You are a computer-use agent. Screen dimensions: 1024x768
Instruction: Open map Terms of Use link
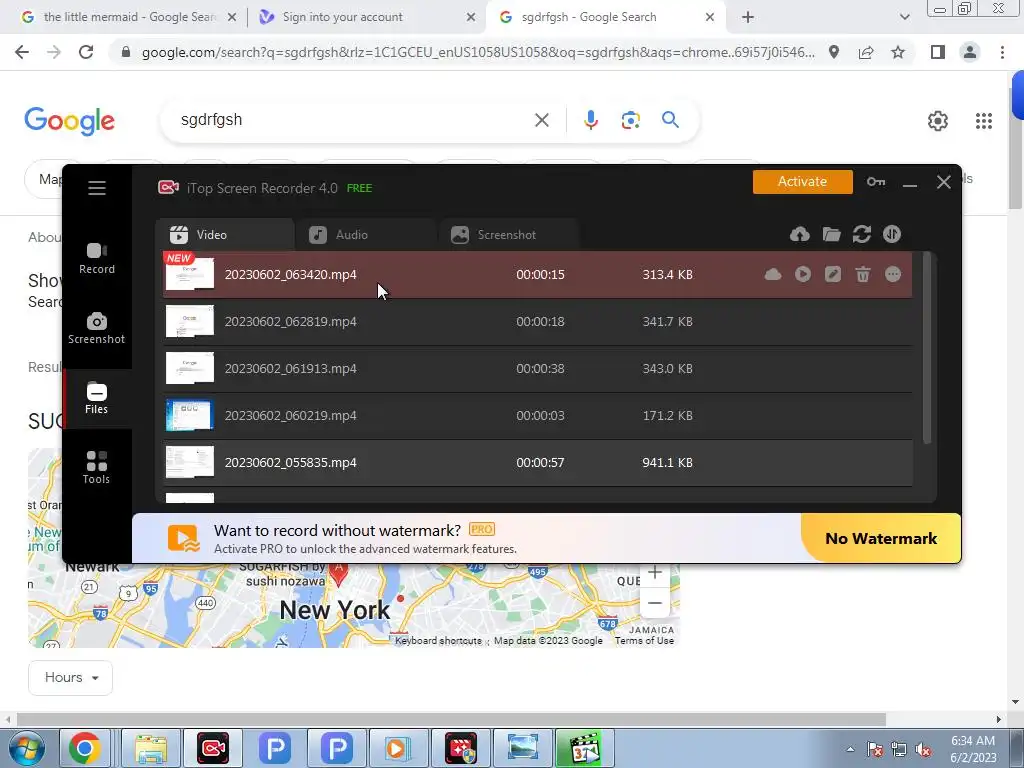(x=644, y=641)
